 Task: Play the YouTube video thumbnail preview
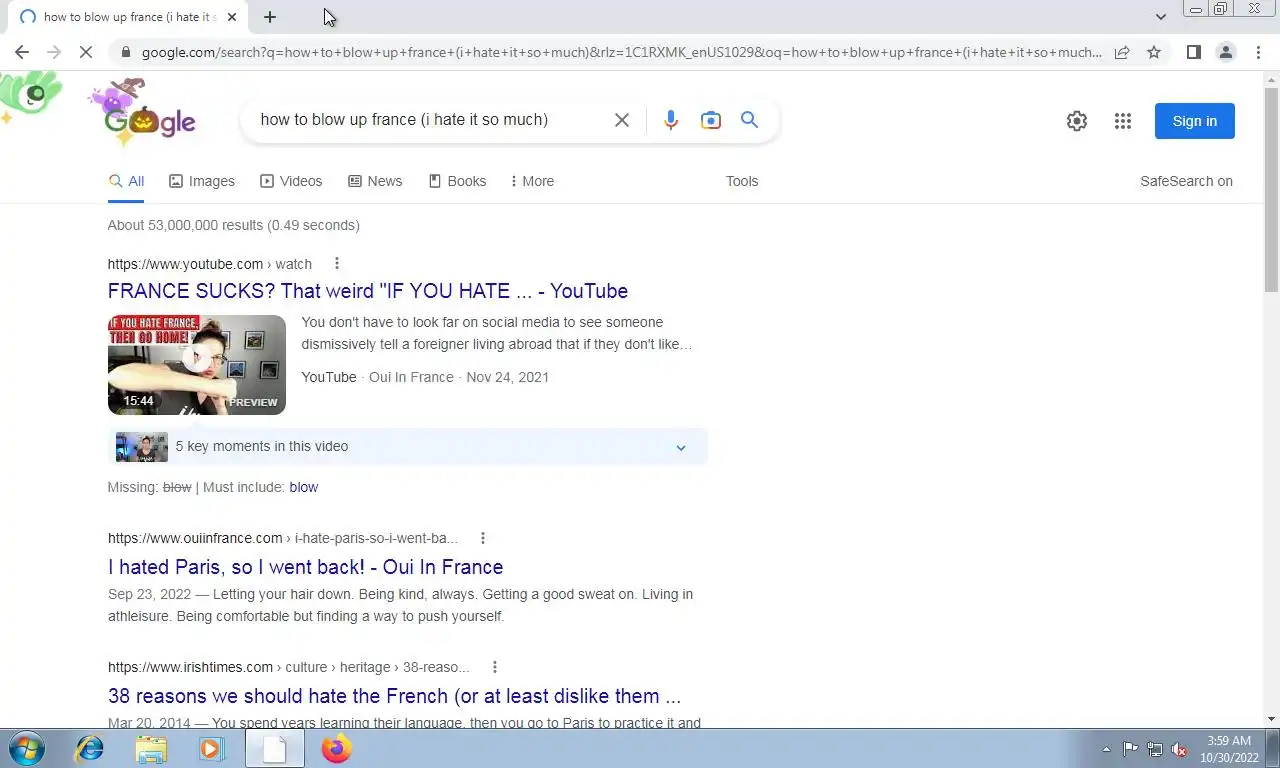point(197,365)
